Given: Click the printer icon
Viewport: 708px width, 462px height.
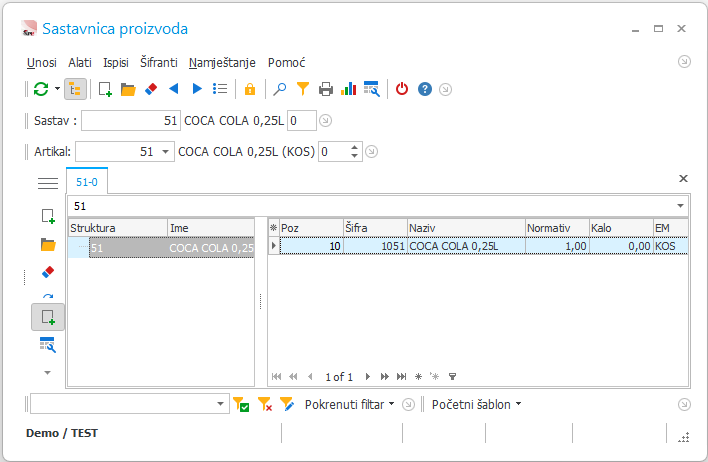Looking at the screenshot, I should coord(326,89).
